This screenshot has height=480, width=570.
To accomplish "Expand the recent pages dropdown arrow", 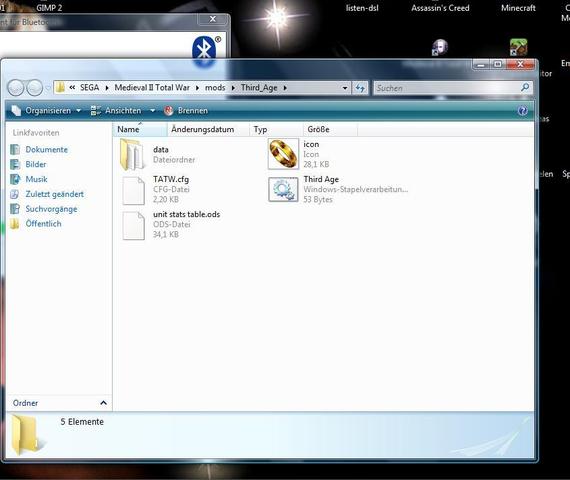I will click(48, 88).
